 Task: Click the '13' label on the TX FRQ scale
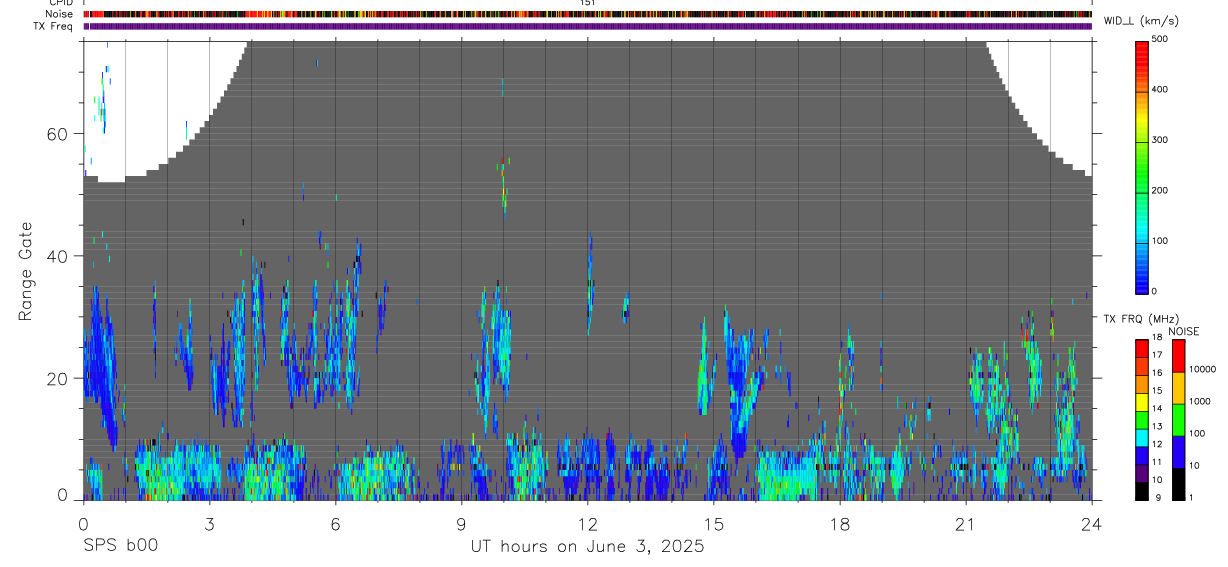pyautogui.click(x=1158, y=426)
